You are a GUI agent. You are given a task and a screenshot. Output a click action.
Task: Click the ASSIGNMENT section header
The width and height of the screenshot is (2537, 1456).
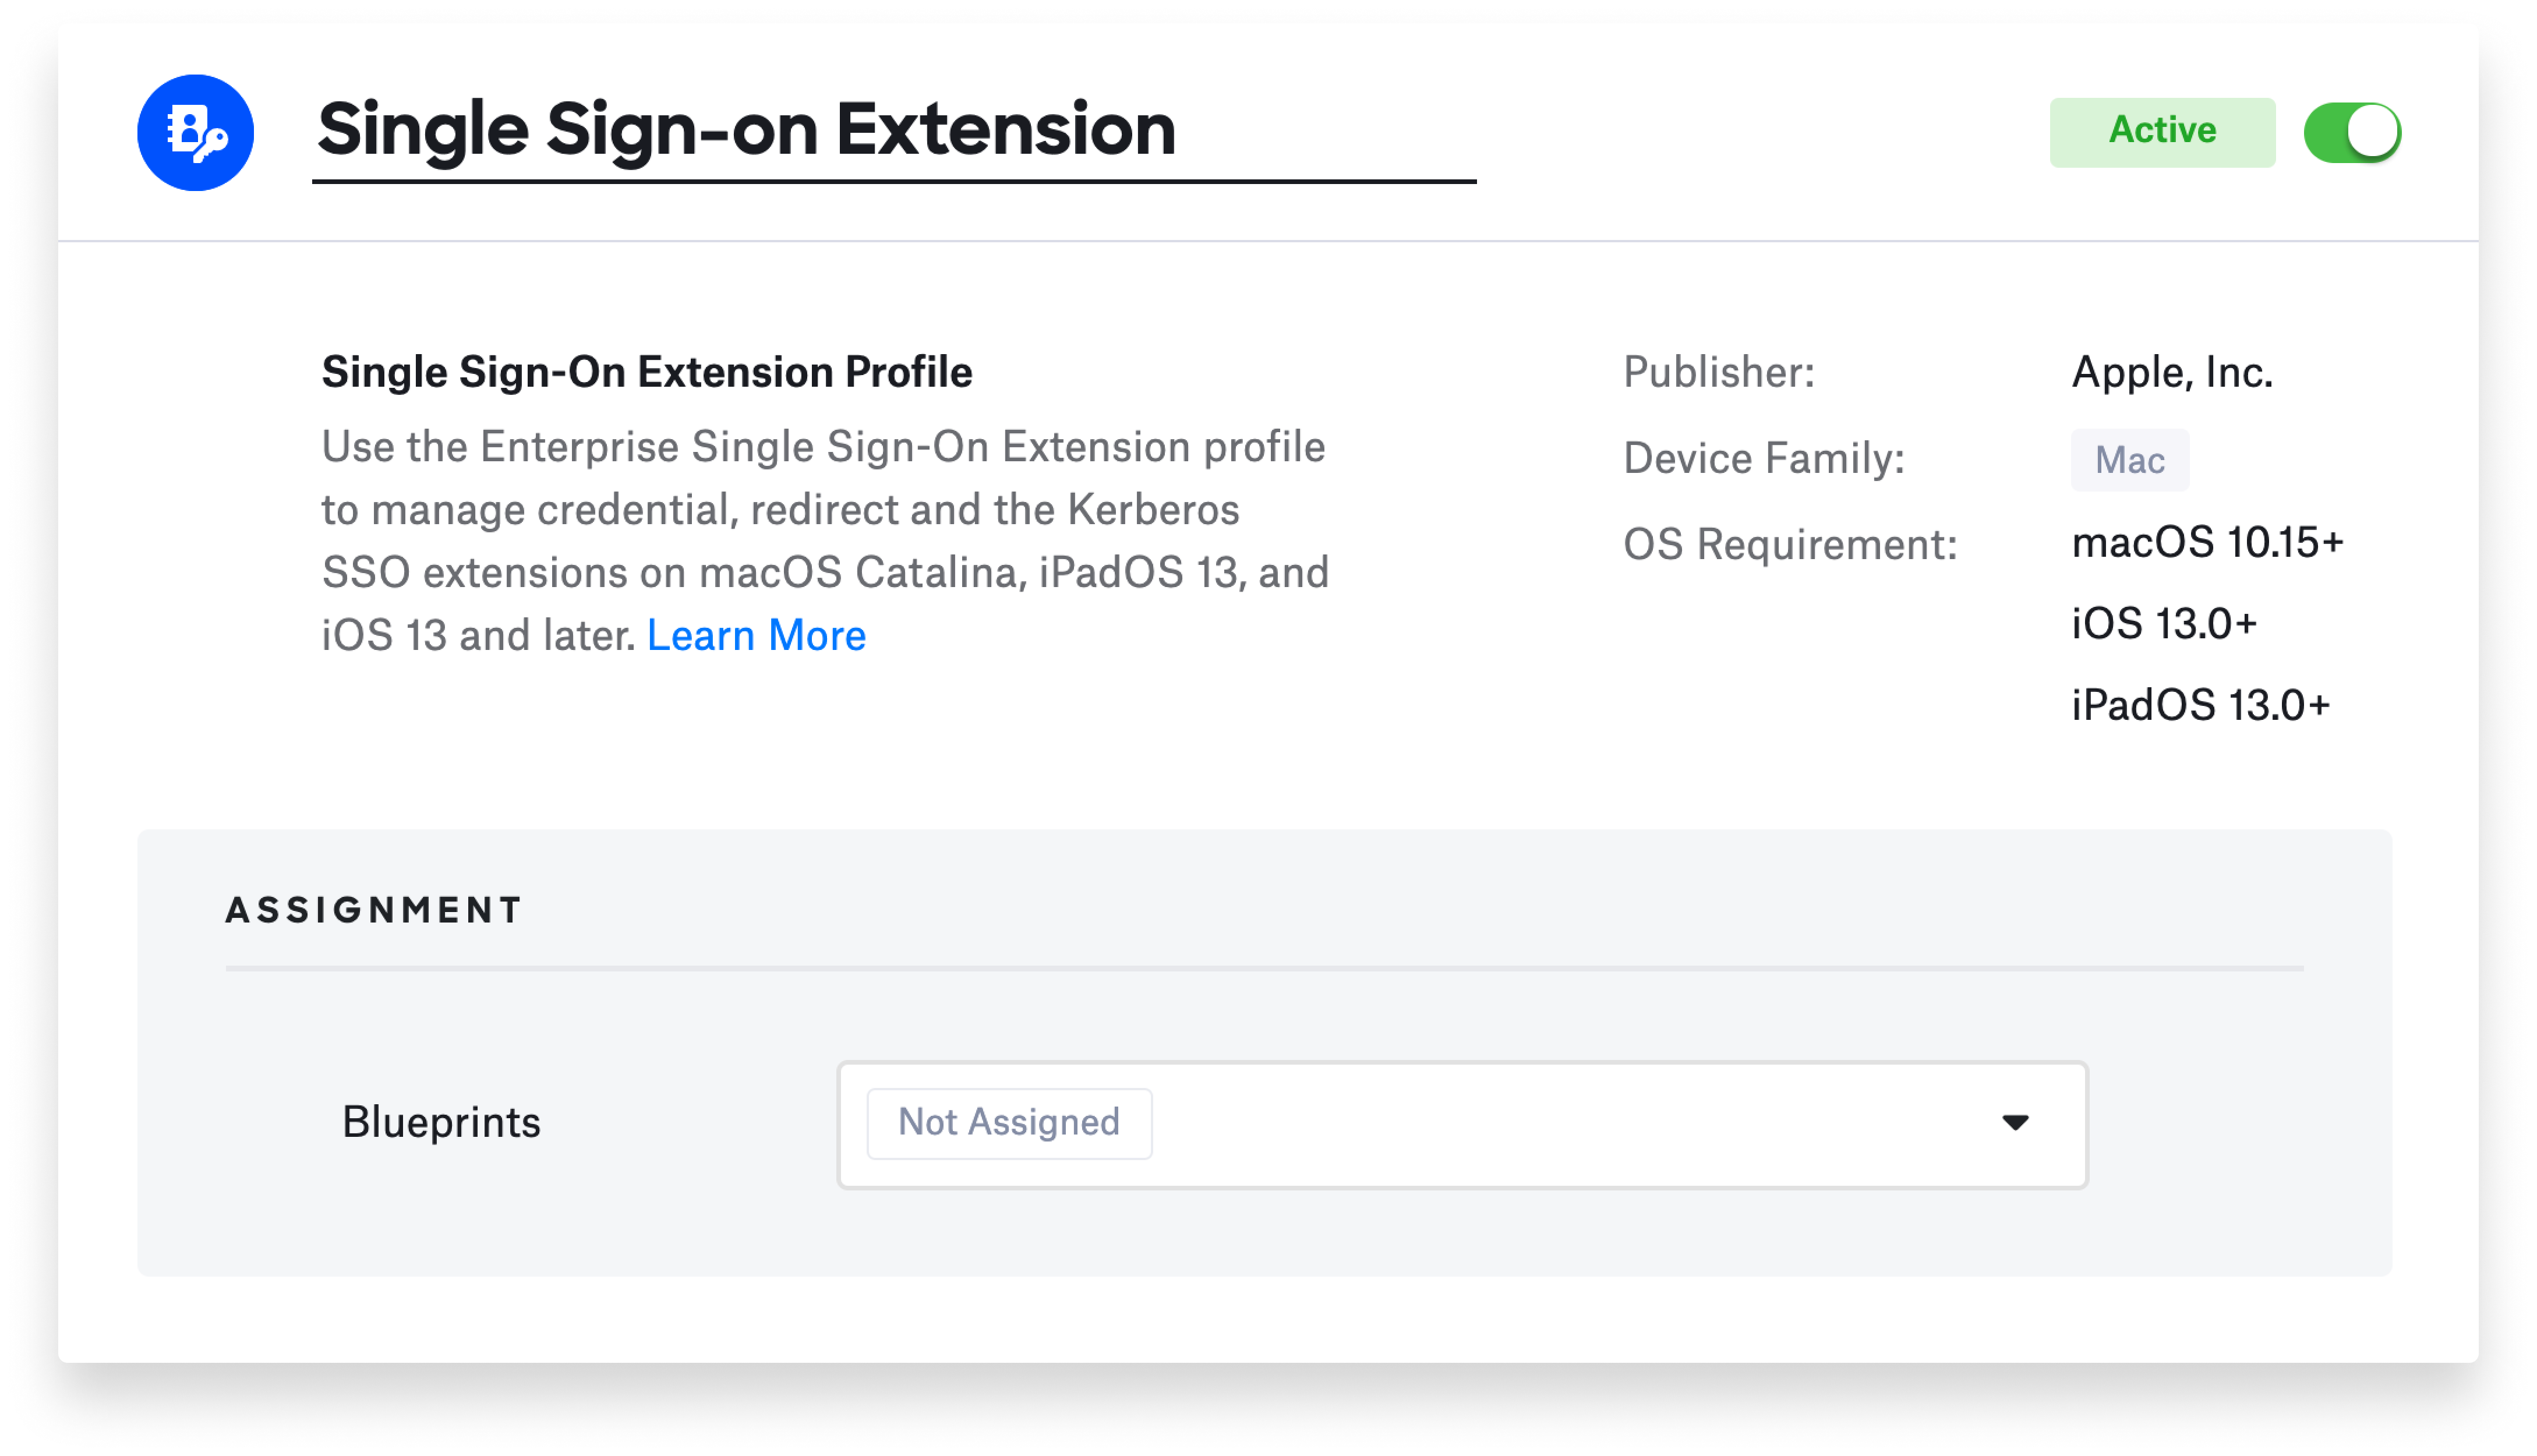click(374, 910)
